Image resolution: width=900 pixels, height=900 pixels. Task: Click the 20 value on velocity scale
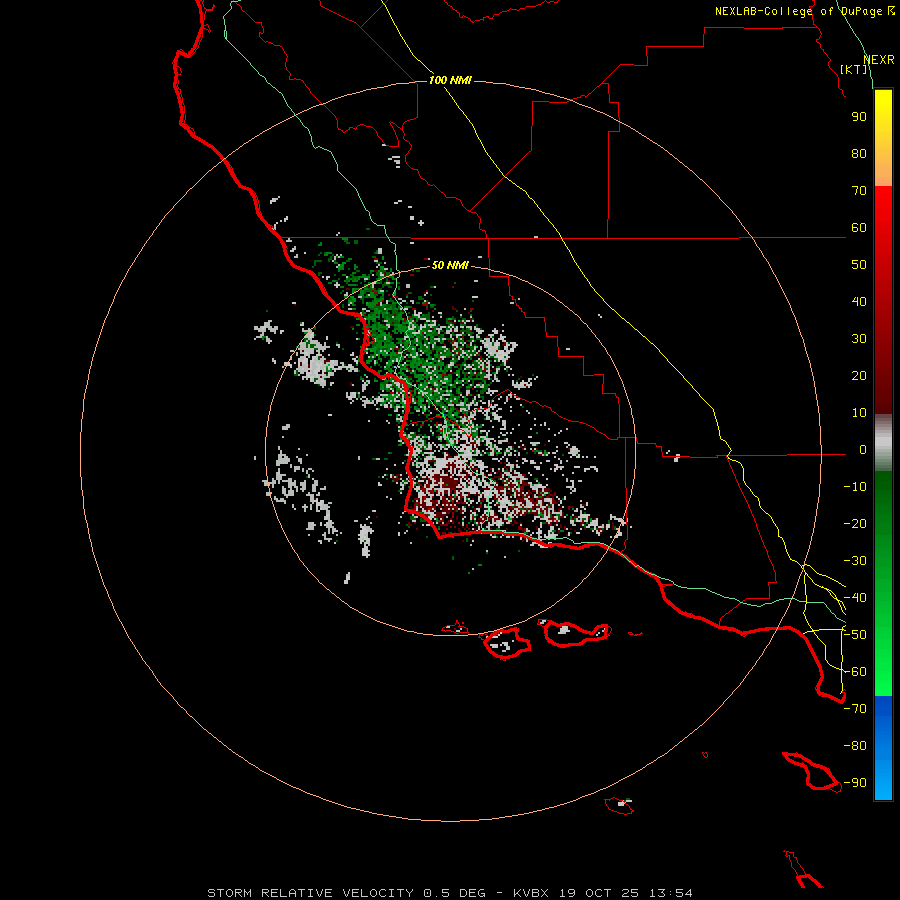point(859,376)
